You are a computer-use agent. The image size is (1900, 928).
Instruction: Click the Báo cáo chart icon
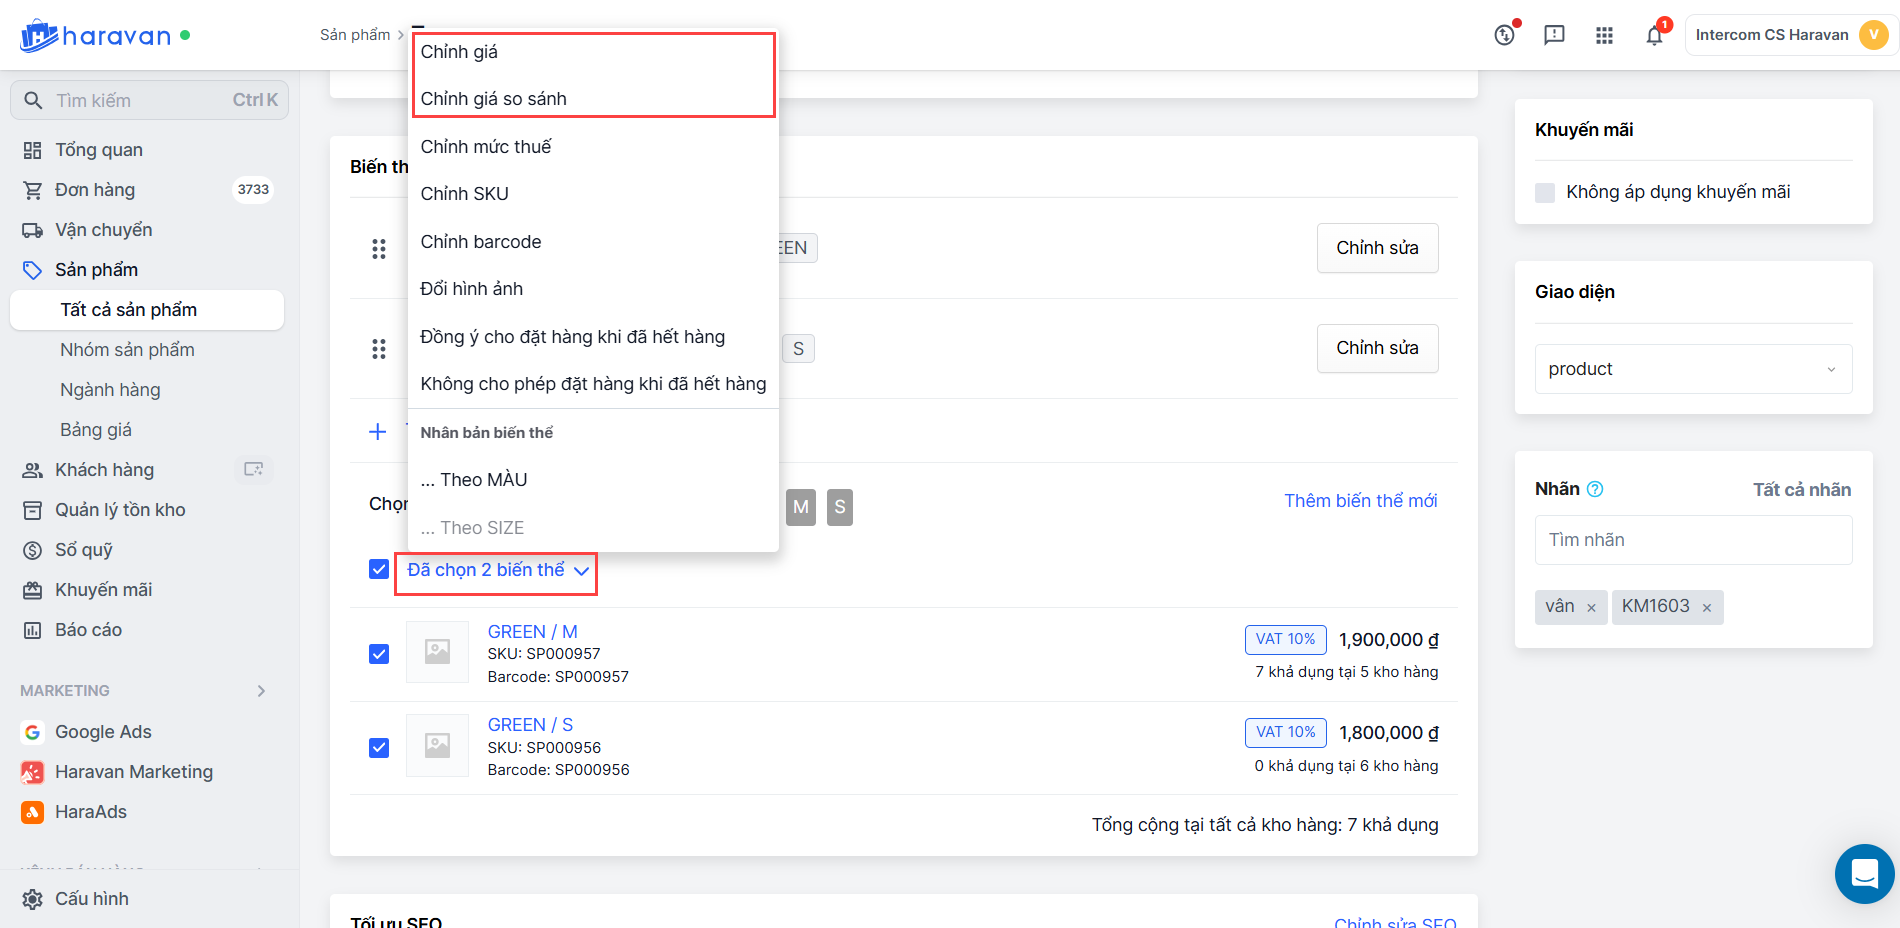pos(32,630)
